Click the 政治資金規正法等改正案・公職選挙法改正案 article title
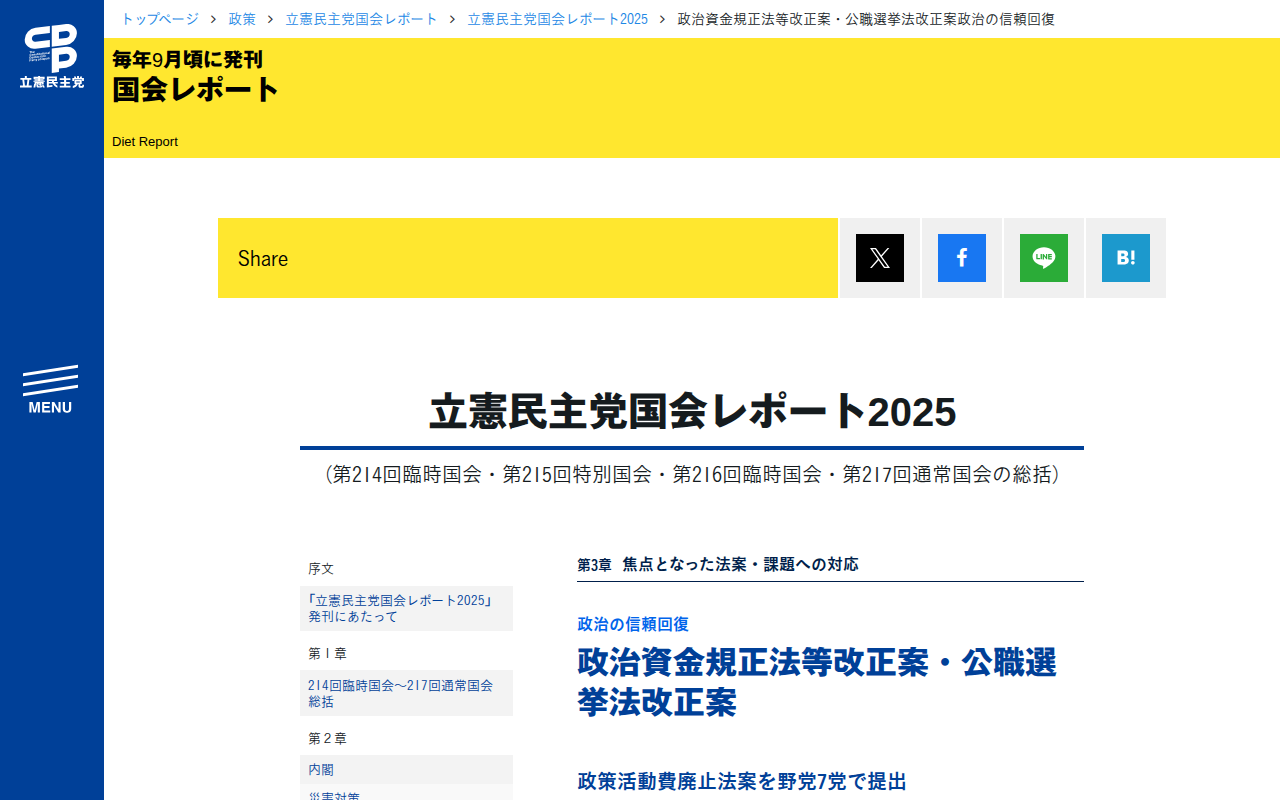 (x=817, y=682)
